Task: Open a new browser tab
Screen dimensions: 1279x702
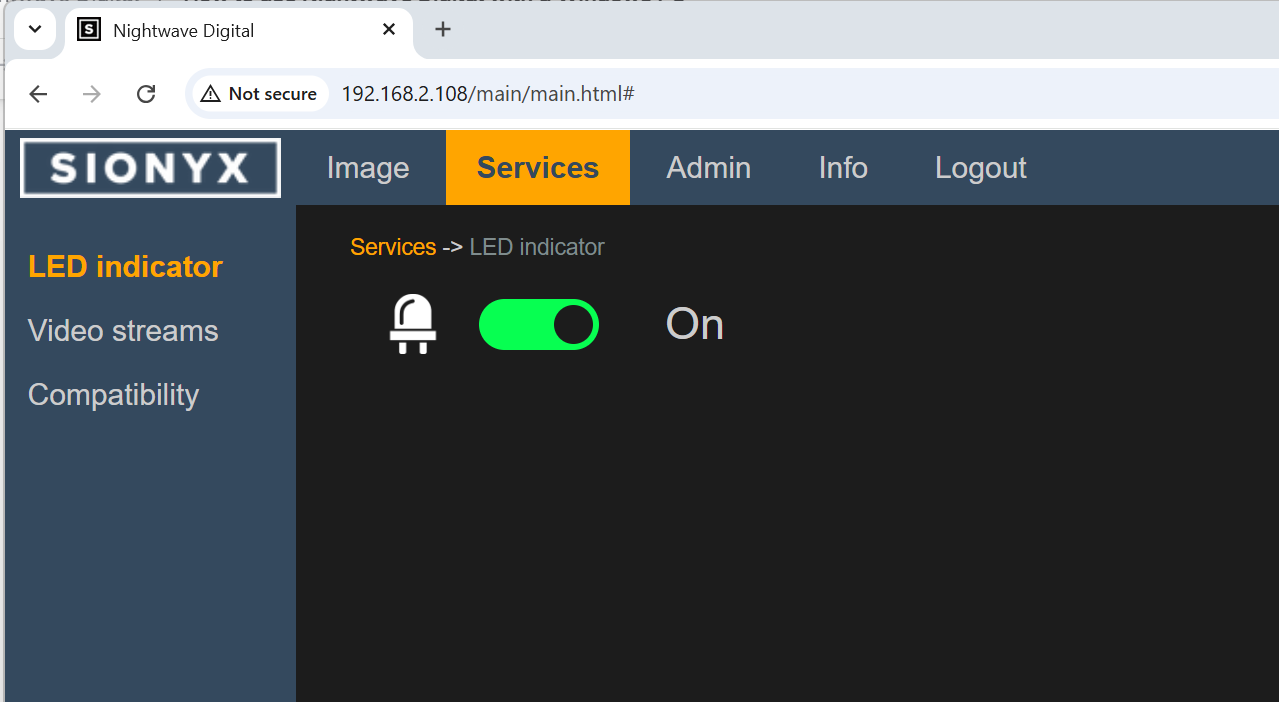Action: point(443,30)
